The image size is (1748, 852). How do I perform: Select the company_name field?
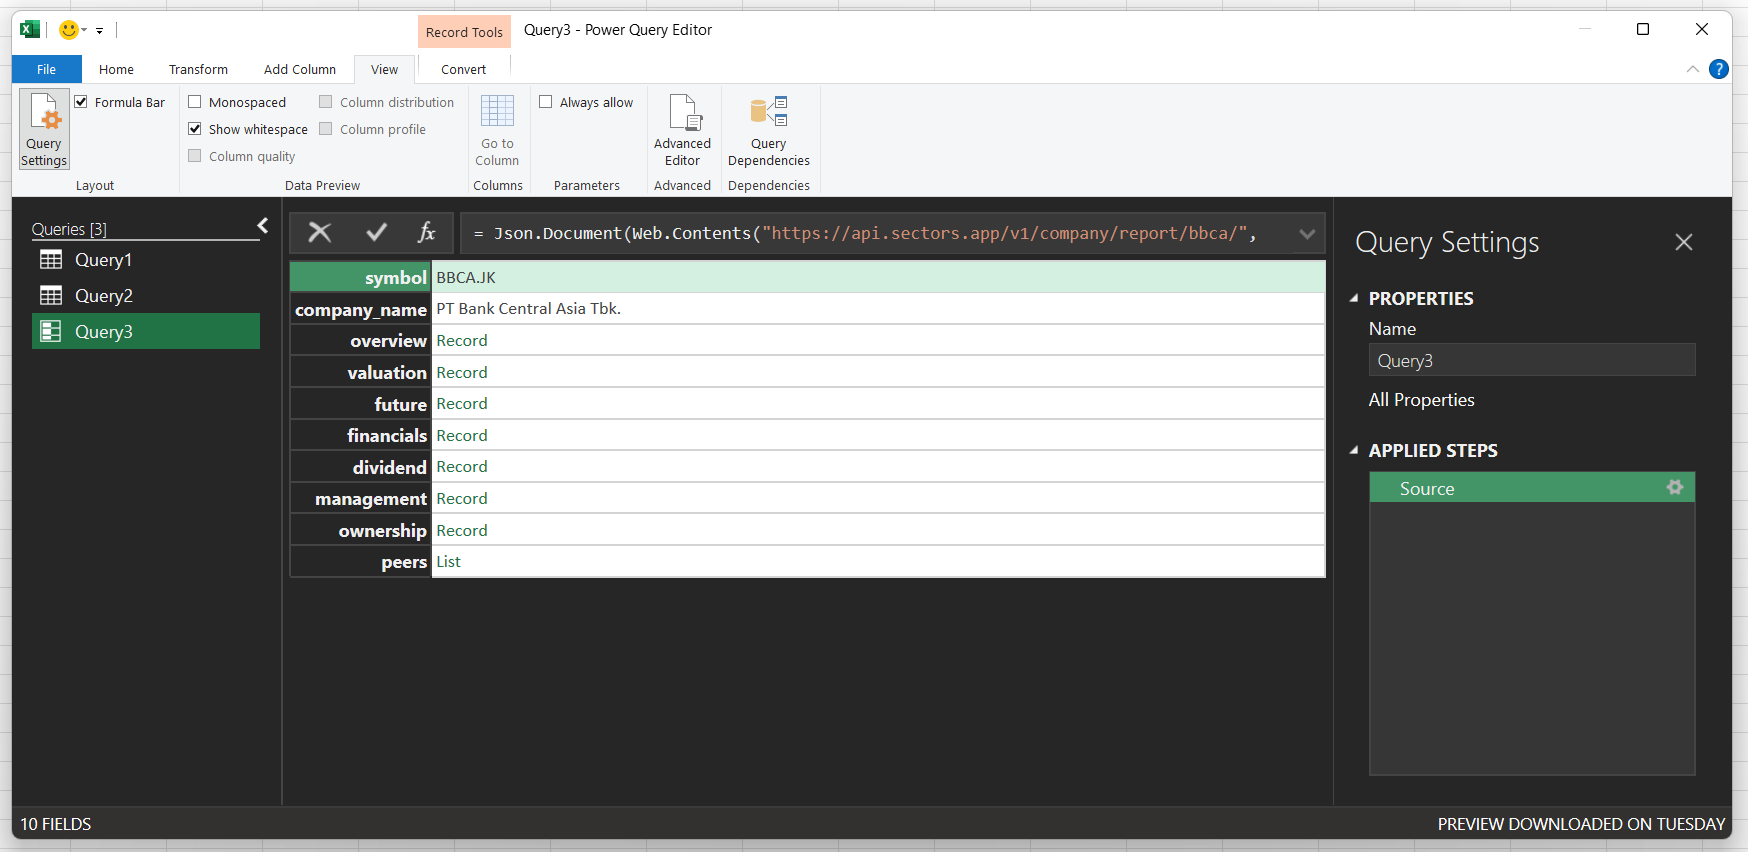pyautogui.click(x=360, y=309)
